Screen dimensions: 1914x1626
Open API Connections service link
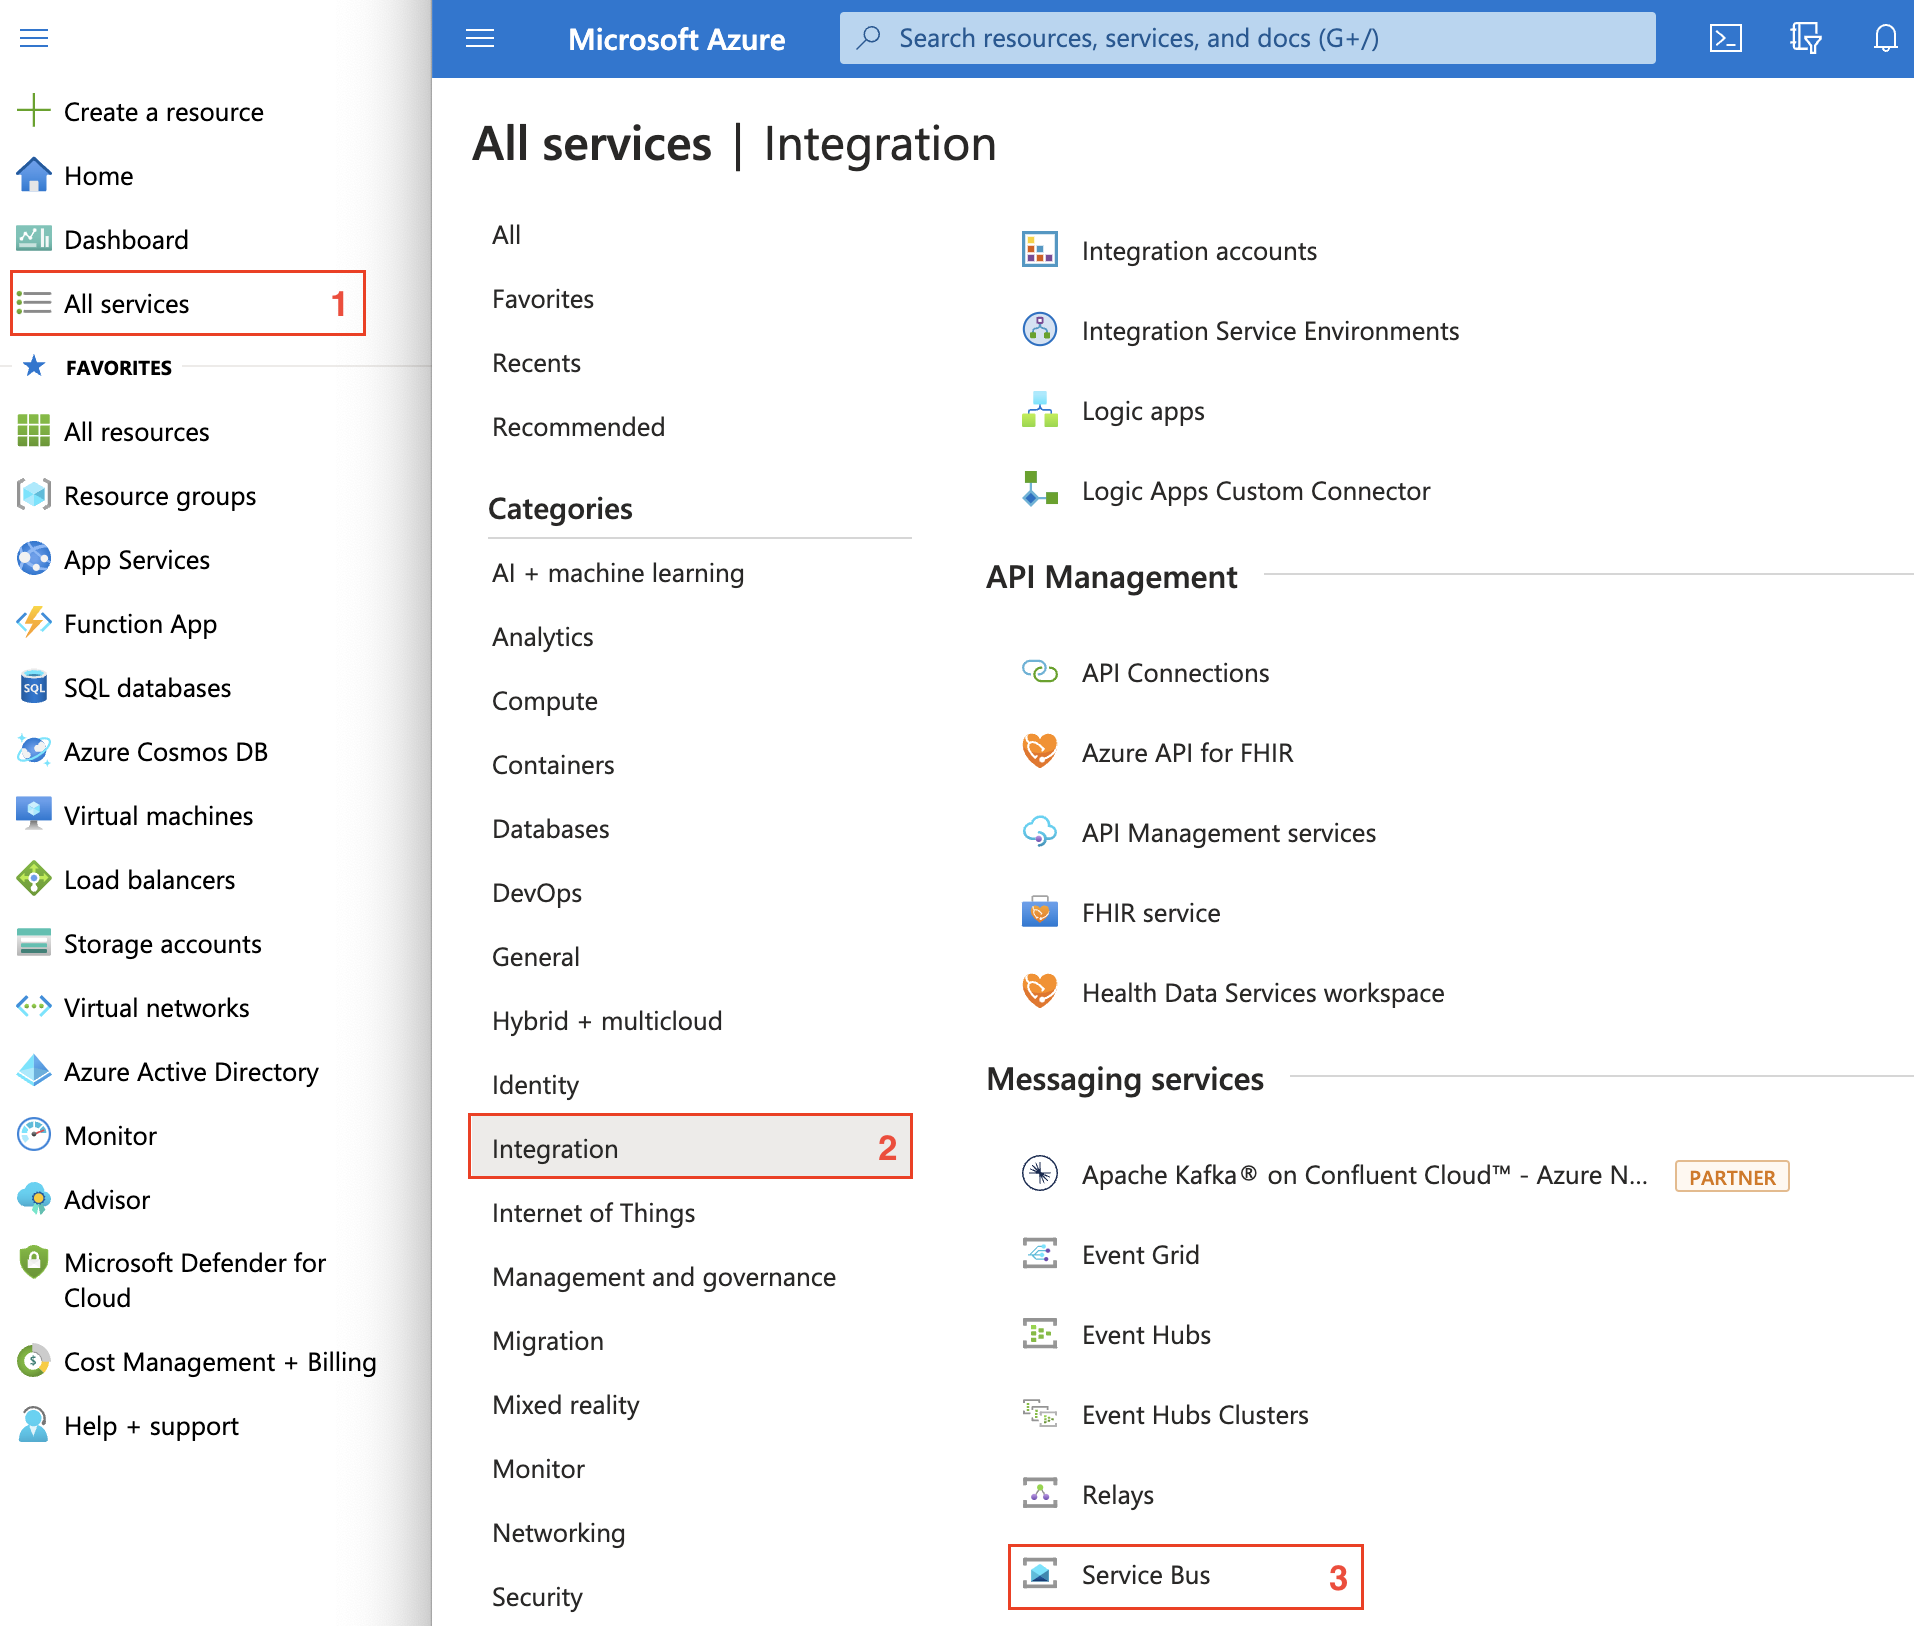[1175, 673]
